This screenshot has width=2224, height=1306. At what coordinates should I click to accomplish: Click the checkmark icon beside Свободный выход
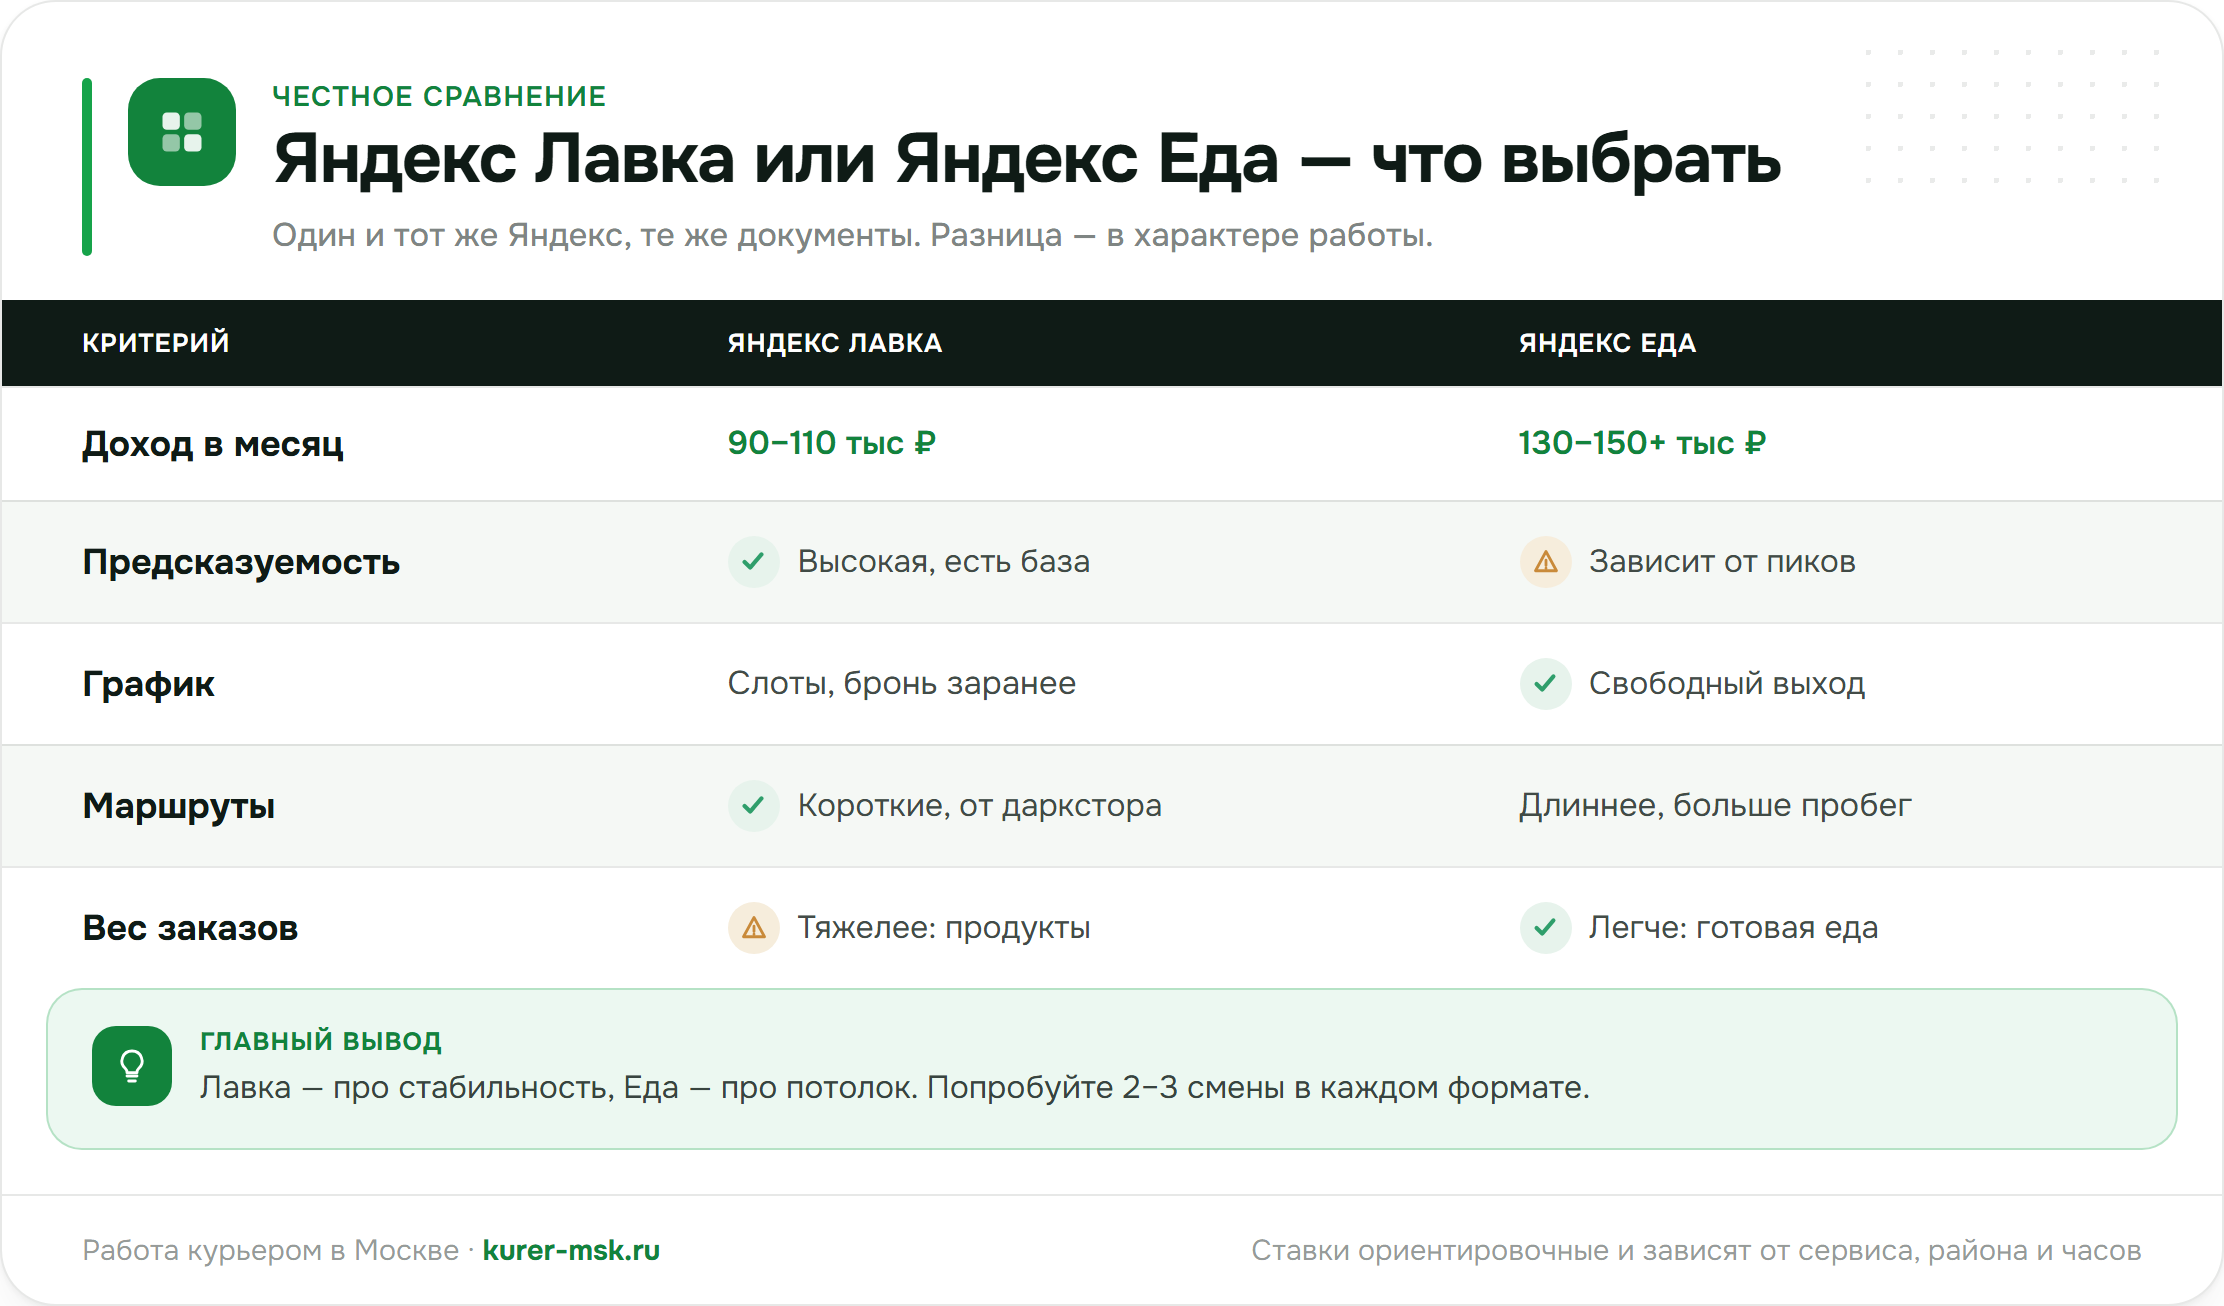(1546, 683)
